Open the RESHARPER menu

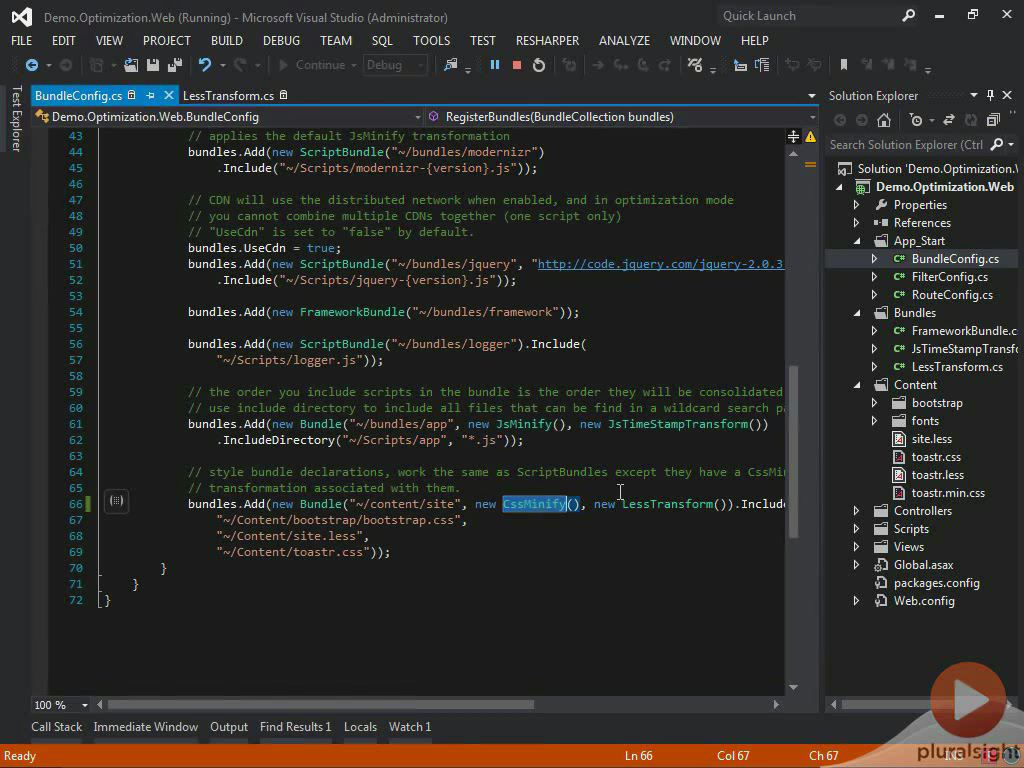[x=547, y=40]
